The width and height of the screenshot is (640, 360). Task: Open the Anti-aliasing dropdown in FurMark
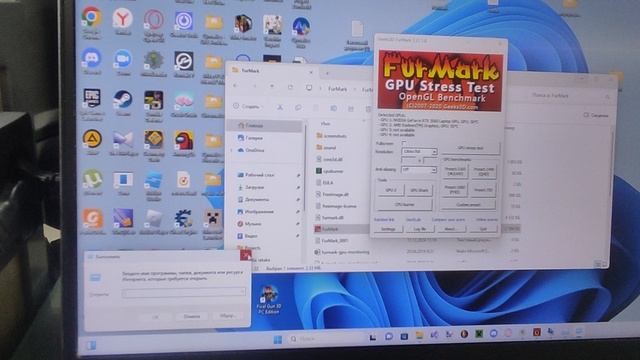[419, 169]
